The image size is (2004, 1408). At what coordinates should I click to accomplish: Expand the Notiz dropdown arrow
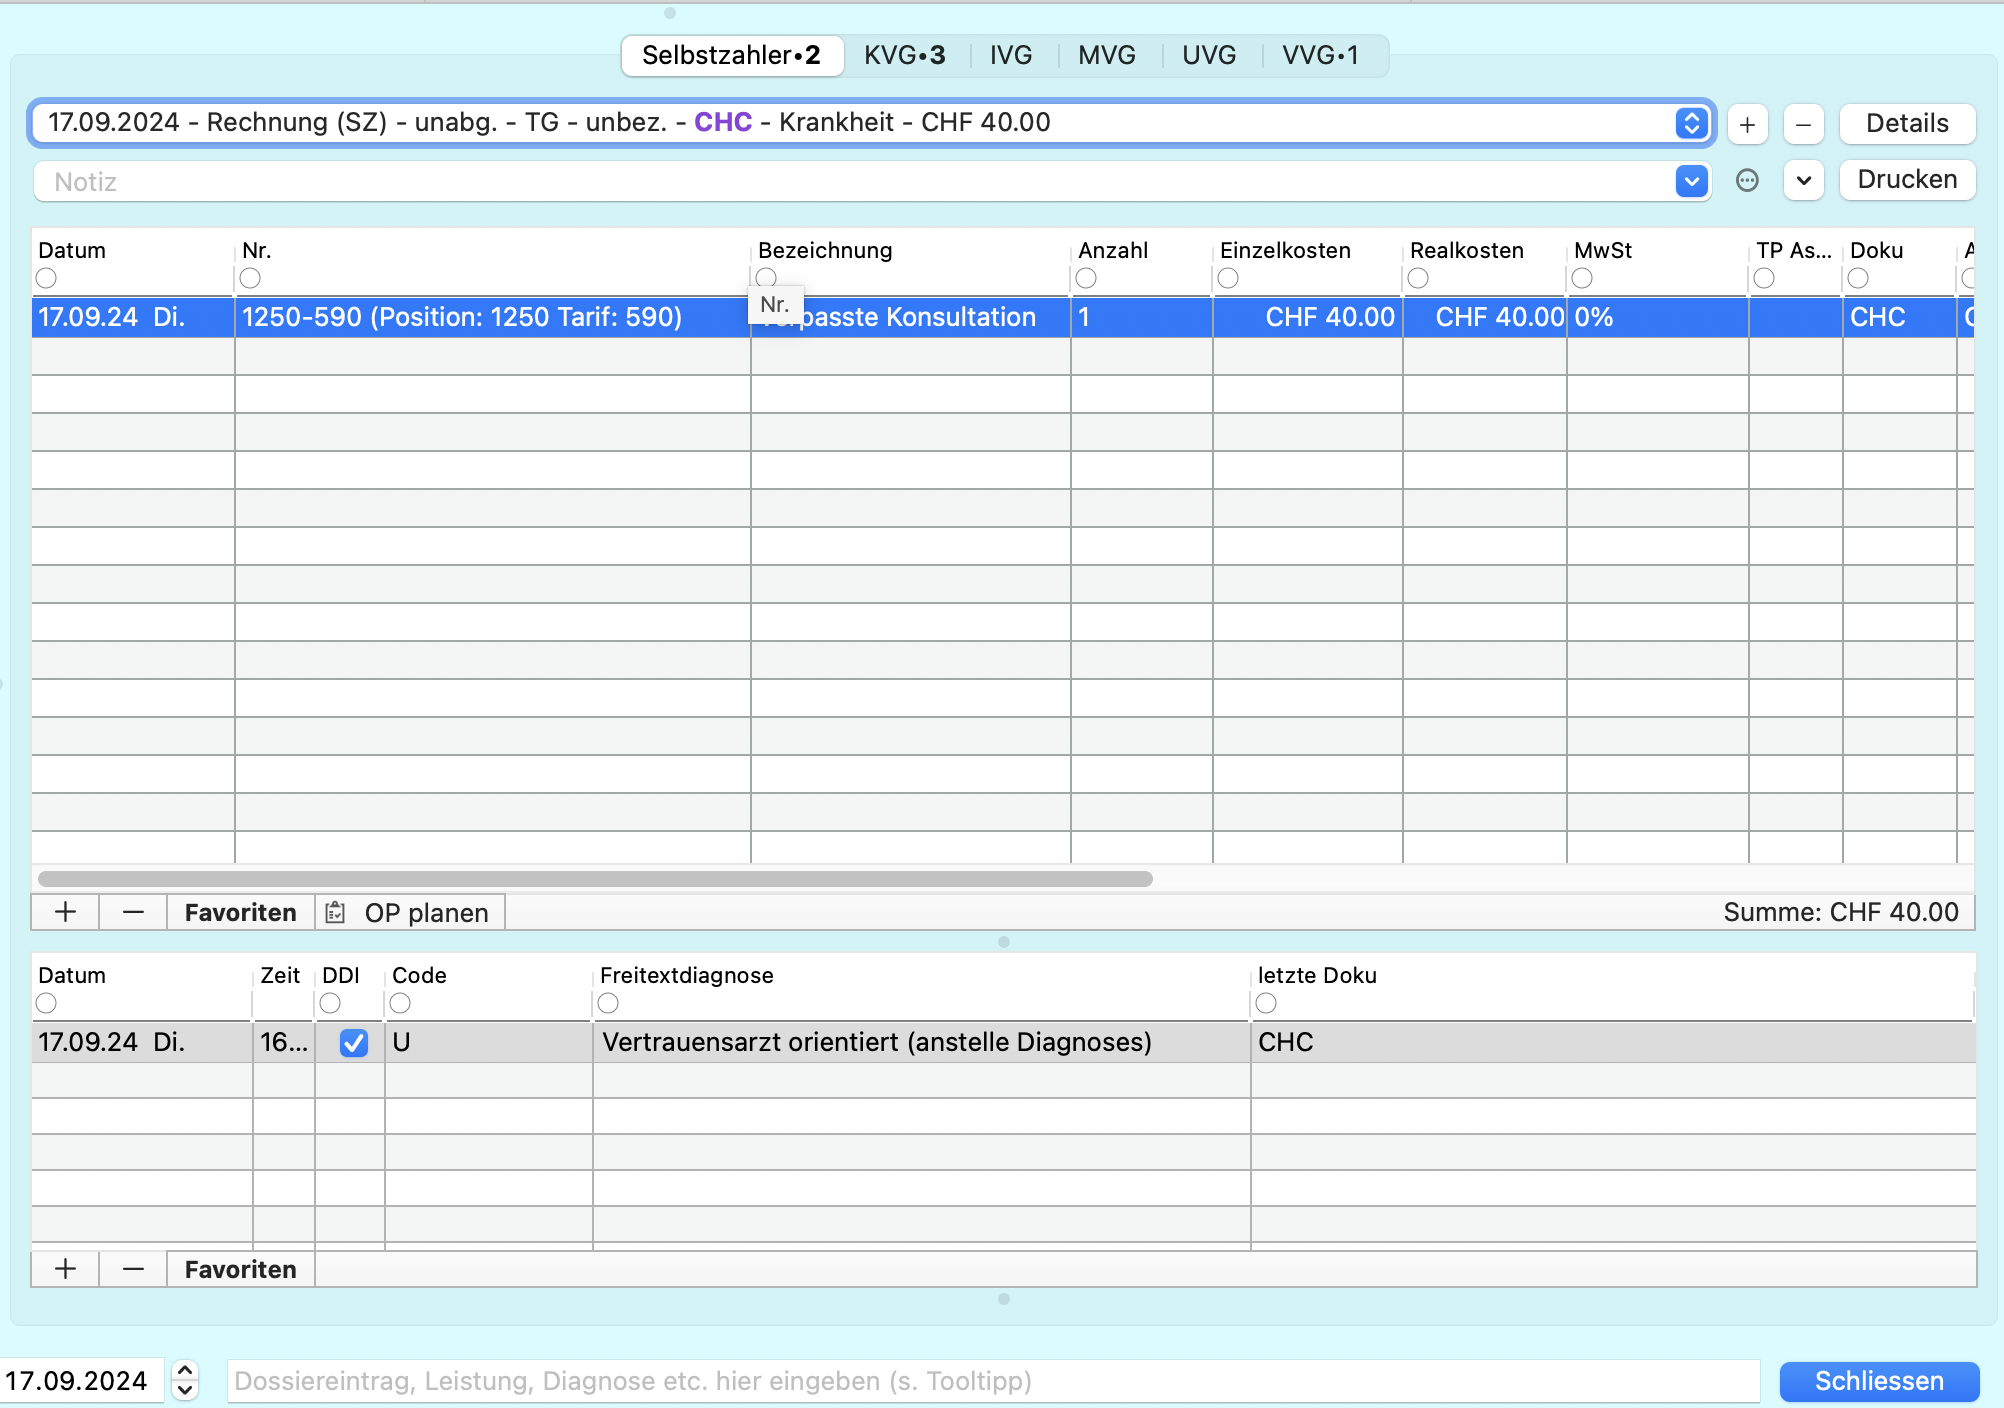[x=1691, y=181]
